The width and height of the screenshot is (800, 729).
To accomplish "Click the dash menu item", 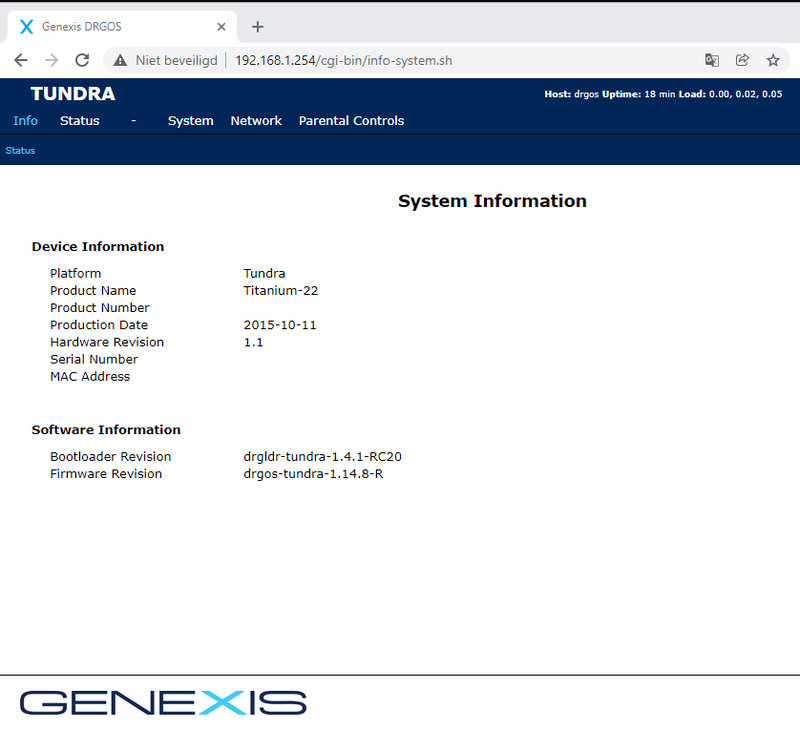I will 134,121.
